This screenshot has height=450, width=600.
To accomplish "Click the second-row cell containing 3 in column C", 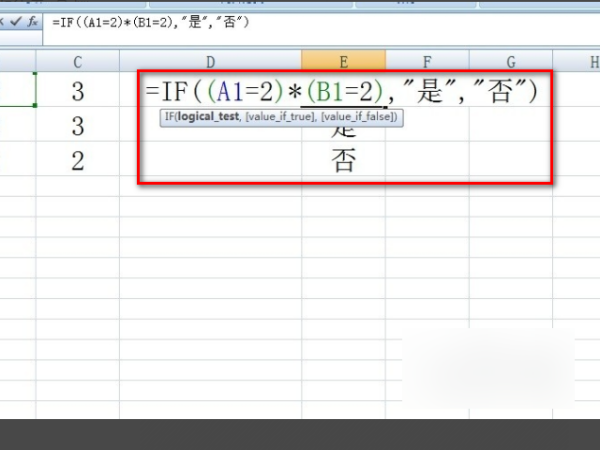I will click(78, 127).
